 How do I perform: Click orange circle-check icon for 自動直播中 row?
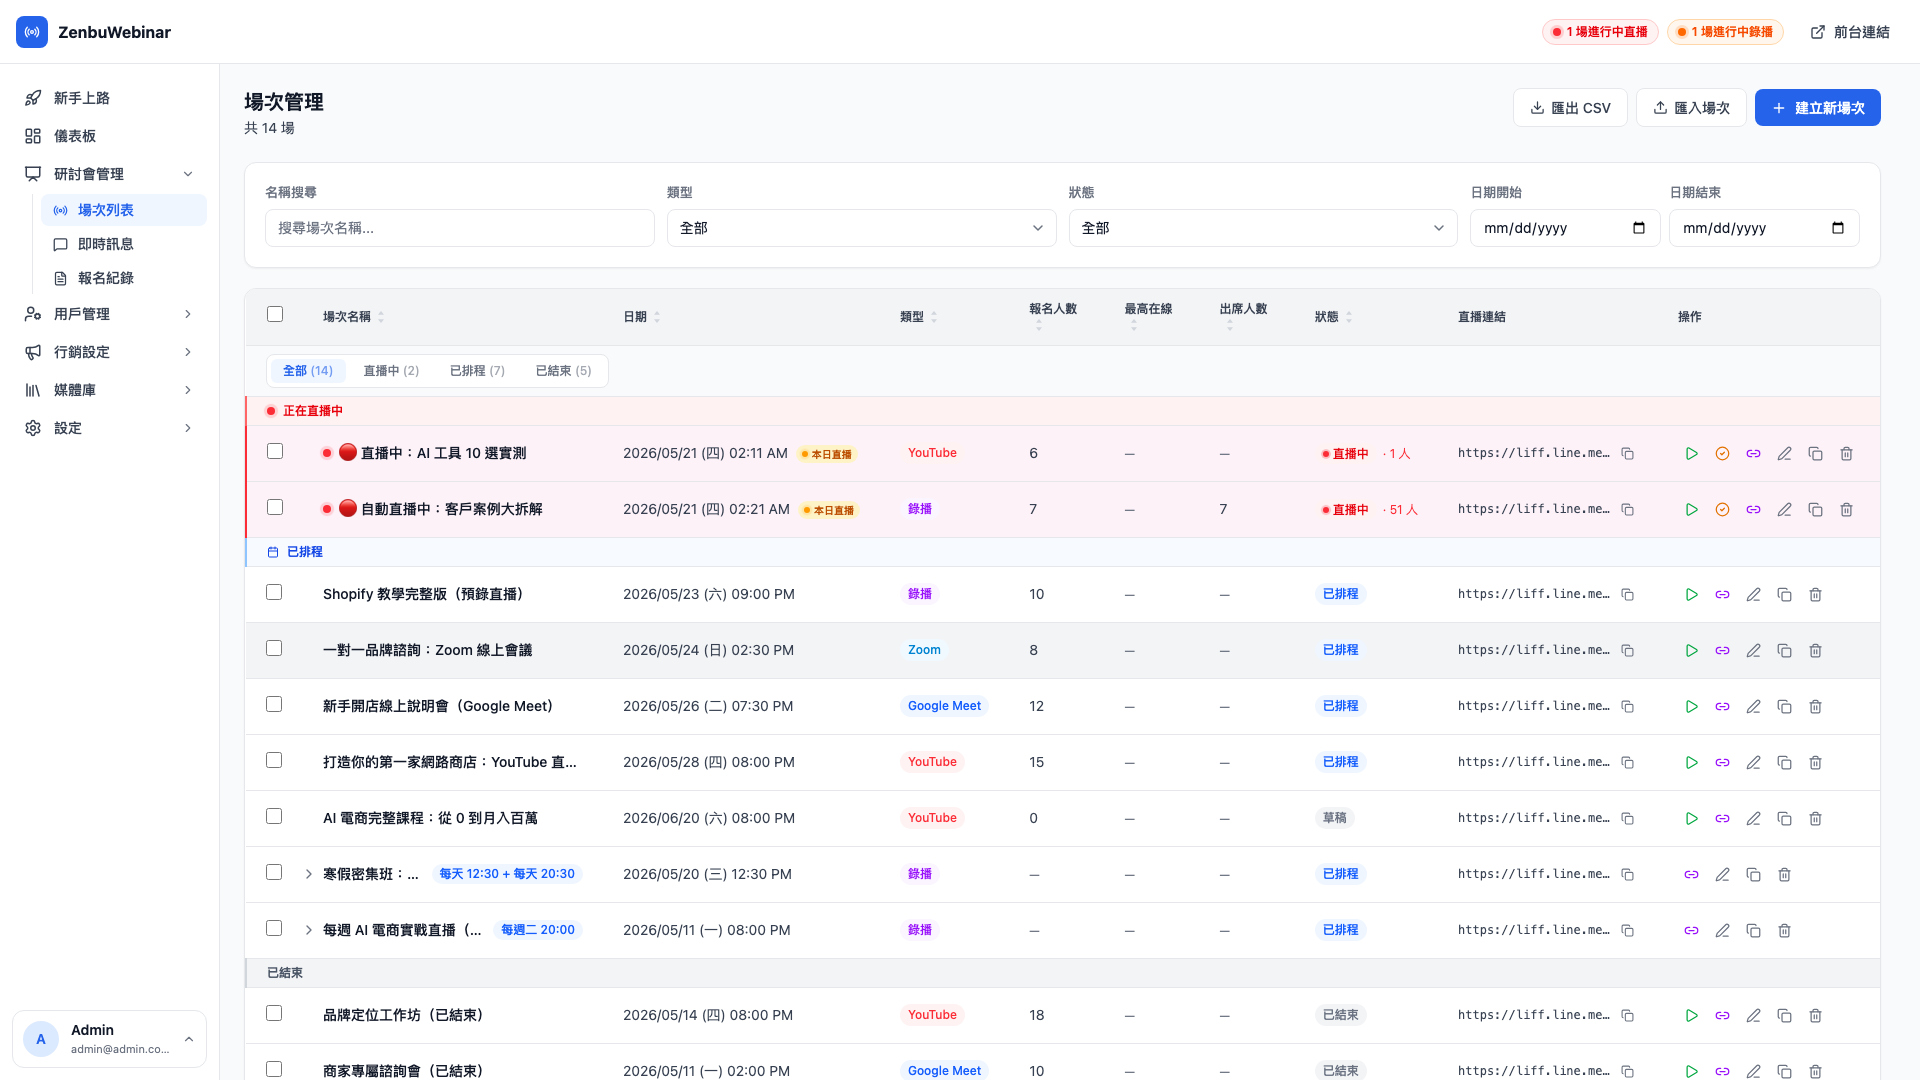[1722, 510]
